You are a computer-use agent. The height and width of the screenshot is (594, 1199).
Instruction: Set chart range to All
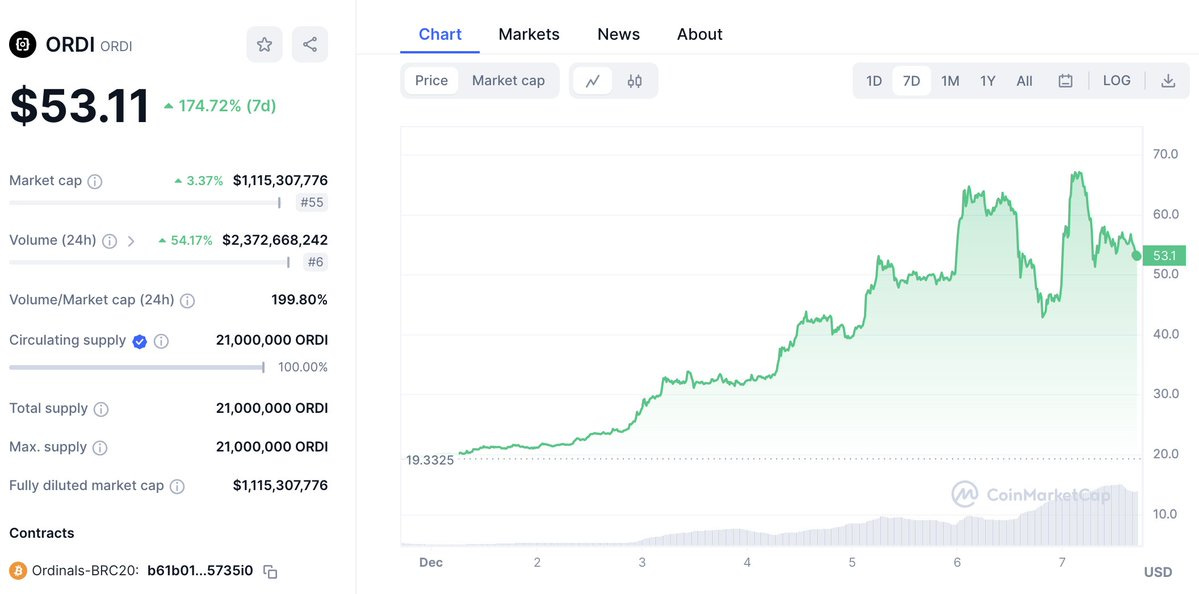pyautogui.click(x=1025, y=81)
